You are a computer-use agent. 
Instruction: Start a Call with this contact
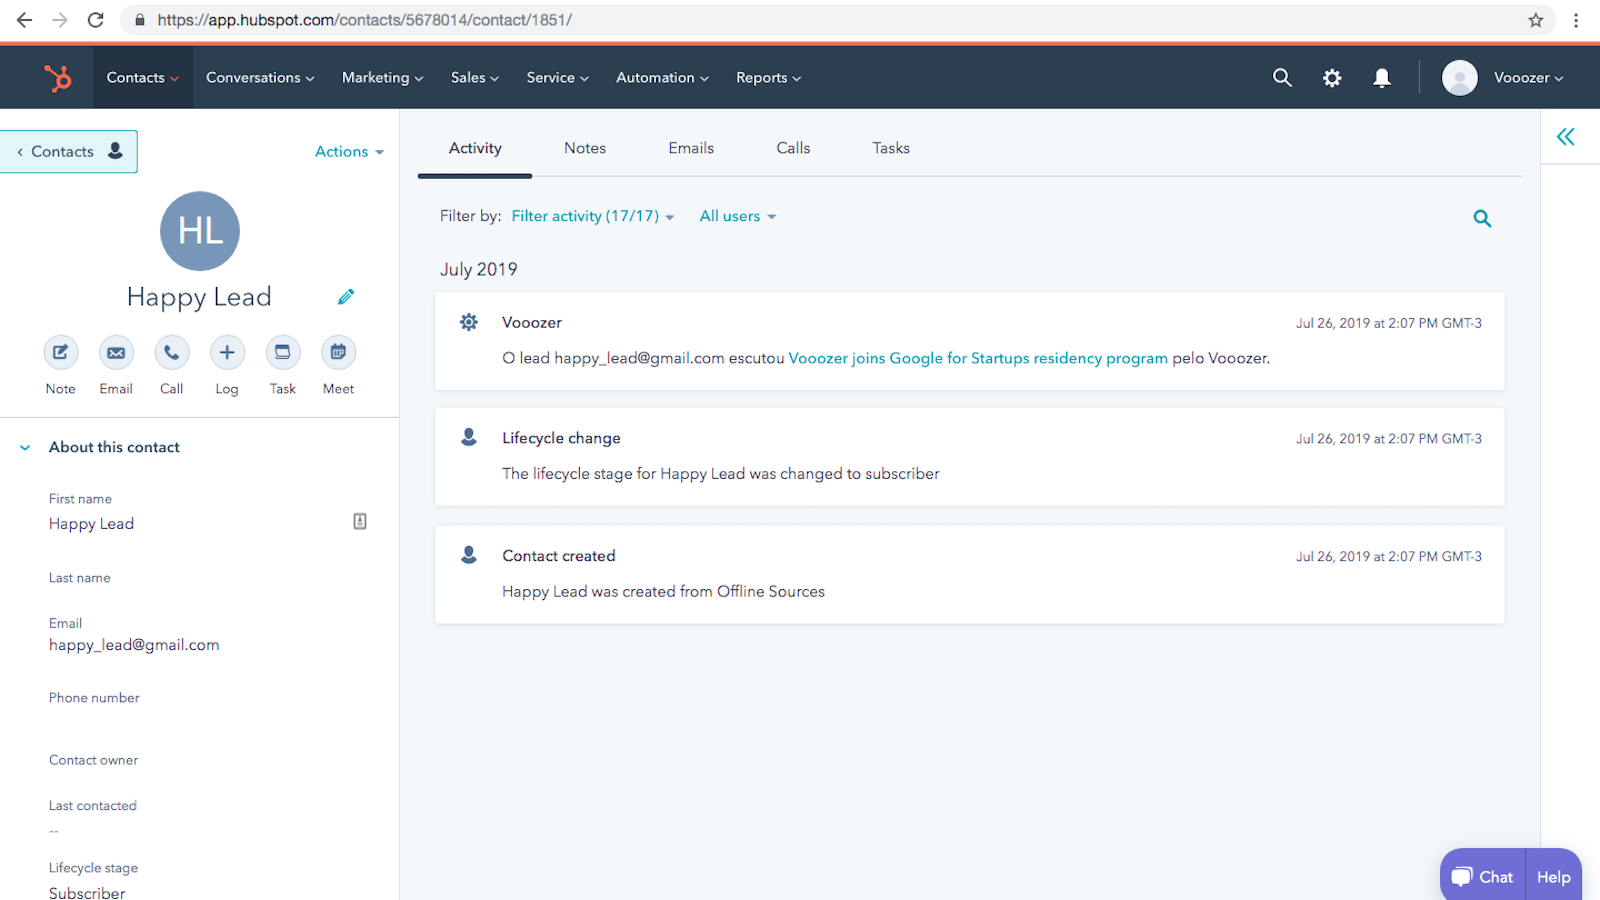tap(171, 352)
